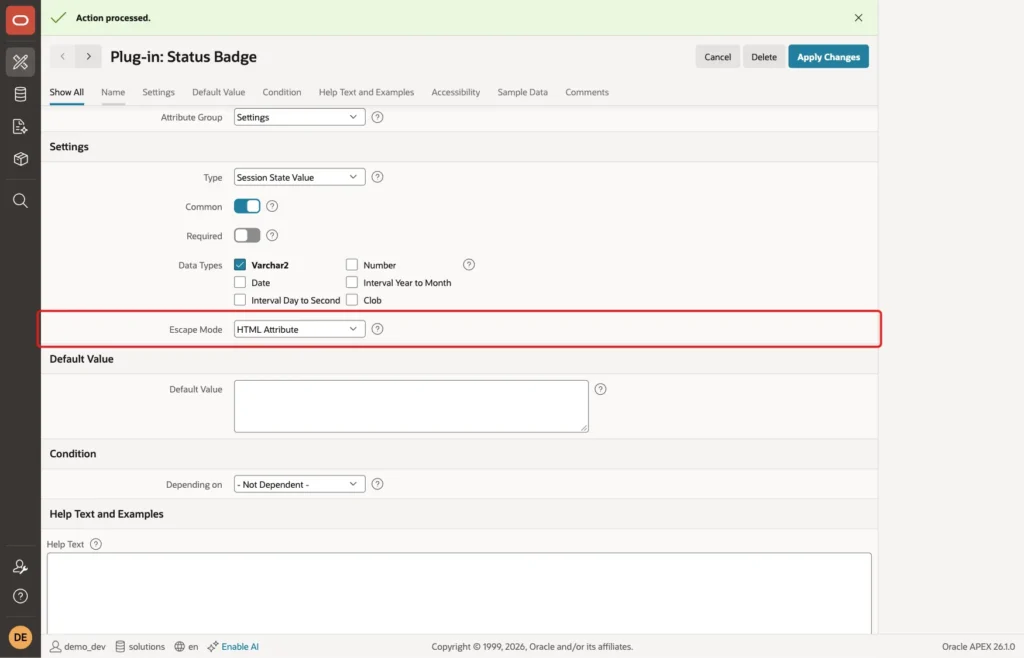Screen dimensions: 1024x658
Task: Turn off the Common switch
Action: (247, 206)
